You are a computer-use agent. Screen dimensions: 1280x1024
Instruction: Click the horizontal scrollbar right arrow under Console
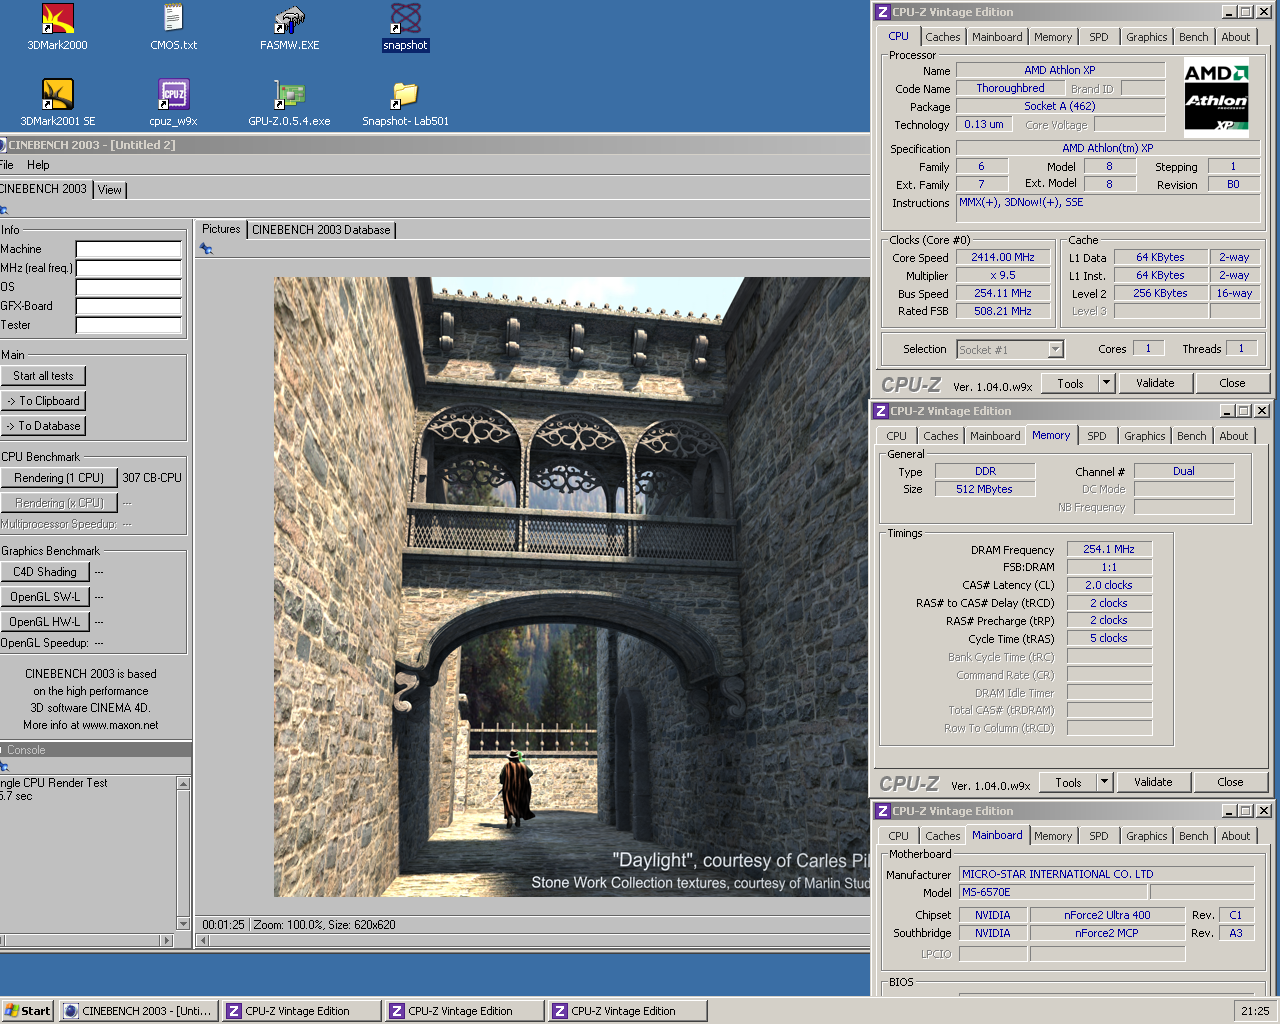(167, 940)
